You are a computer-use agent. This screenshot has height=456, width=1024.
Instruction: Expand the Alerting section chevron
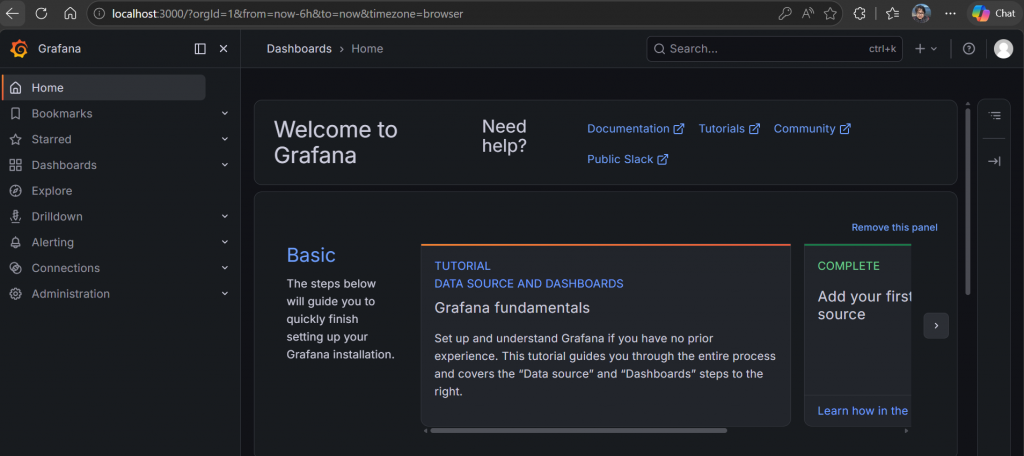[225, 242]
